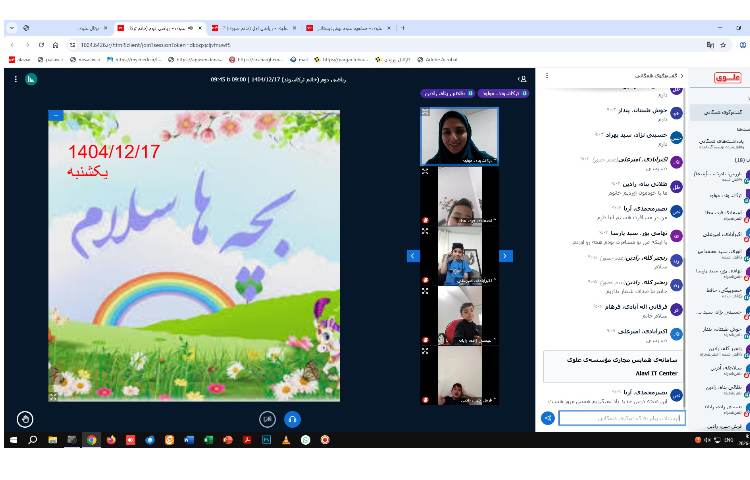Screen dimensions: 750x480
Task: Switch to the fourth browser tab
Action: [349, 28]
